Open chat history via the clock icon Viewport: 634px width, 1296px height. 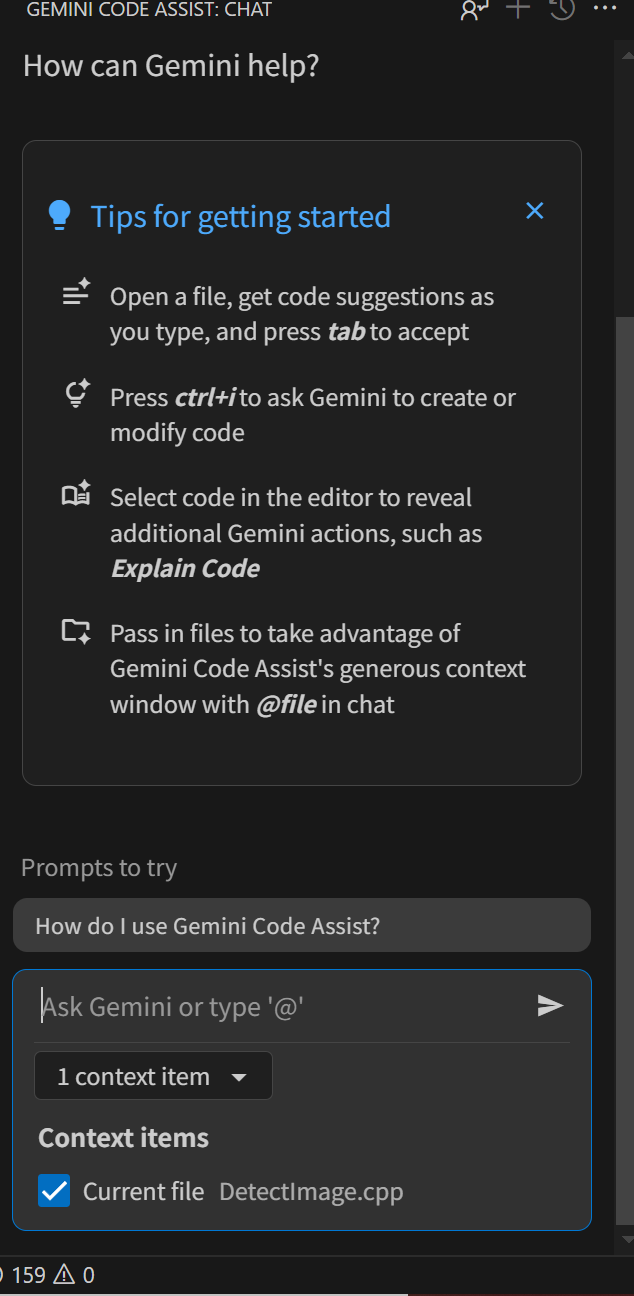(x=561, y=10)
